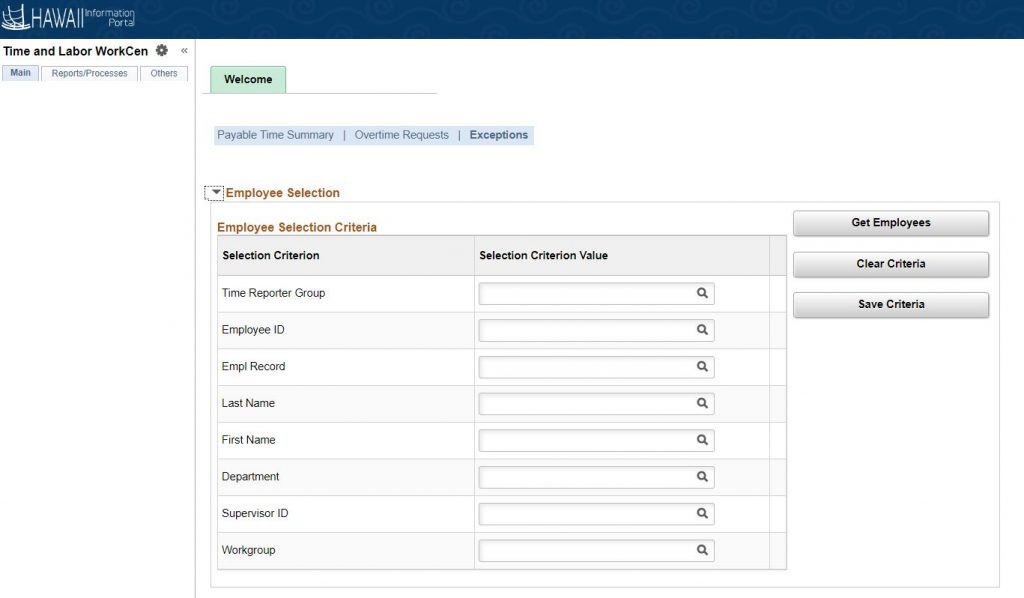Open the Supervisor ID lookup magnifier

click(703, 513)
